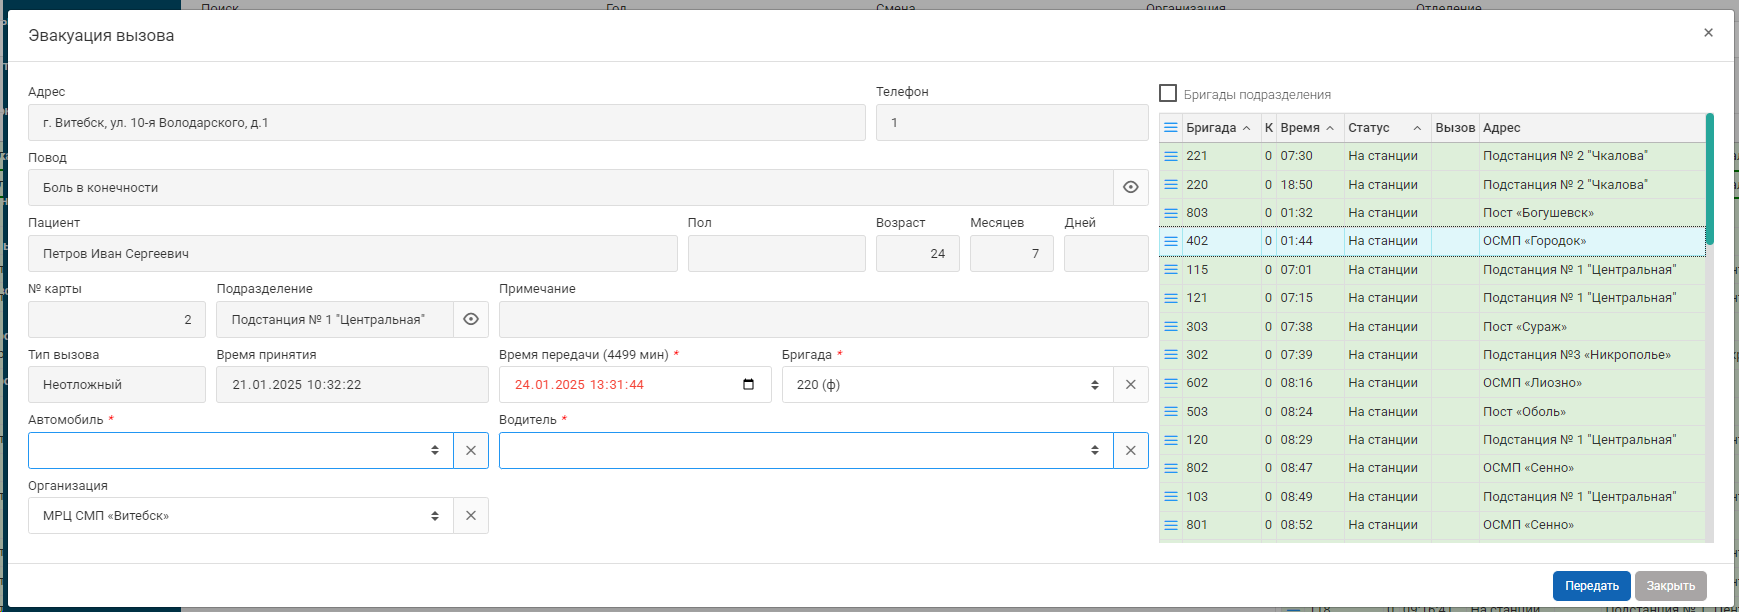This screenshot has width=1739, height=612.
Task: Clear the Организация field with X
Action: click(x=471, y=516)
